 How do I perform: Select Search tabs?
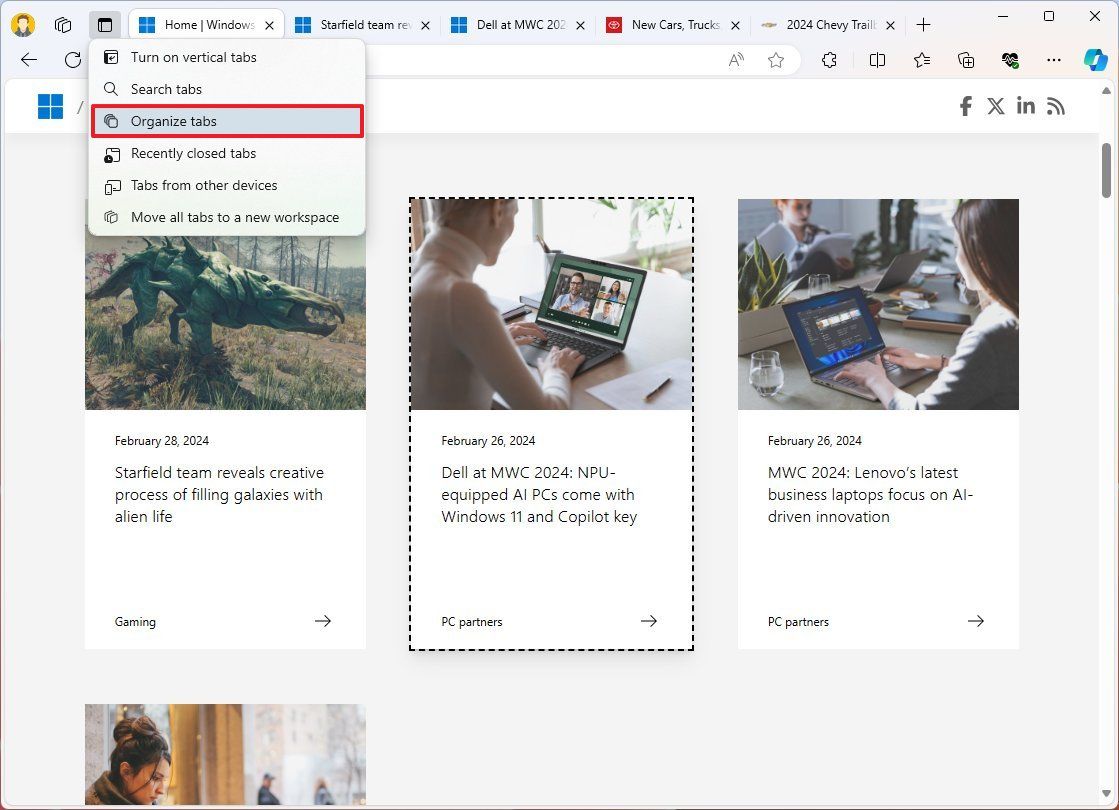click(x=166, y=89)
